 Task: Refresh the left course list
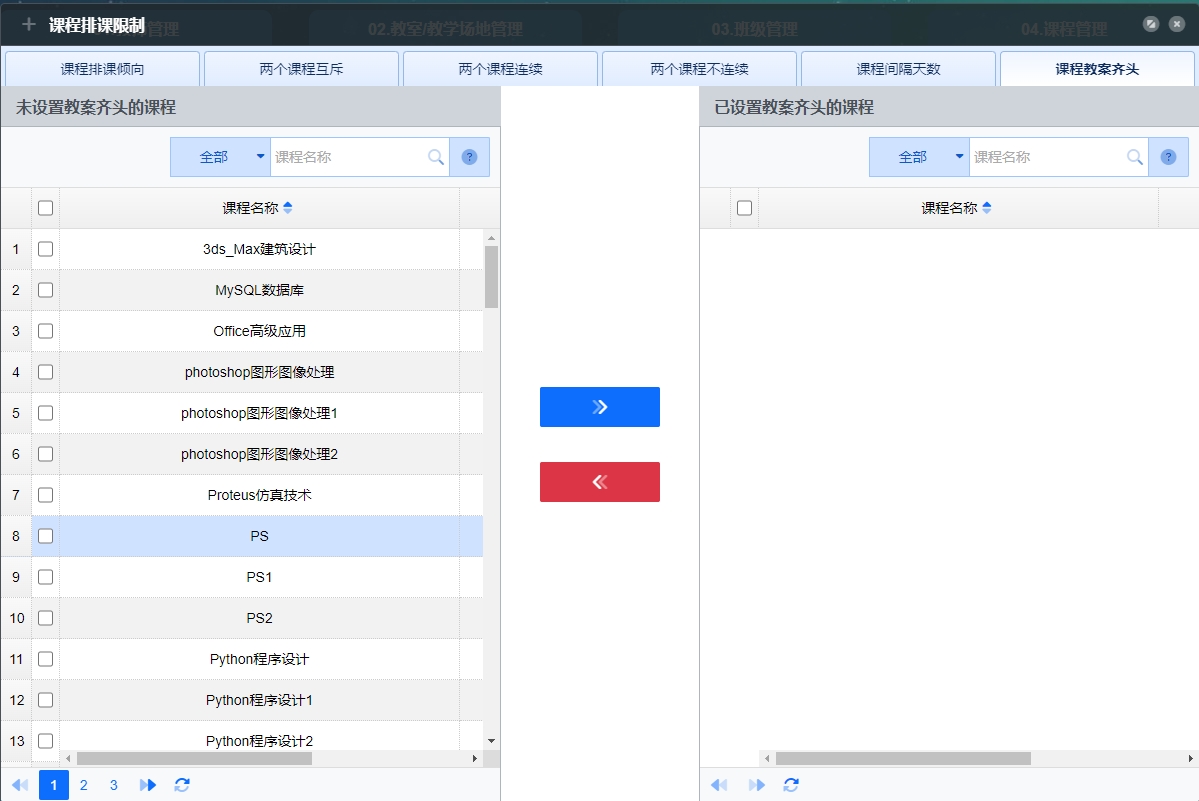point(182,785)
